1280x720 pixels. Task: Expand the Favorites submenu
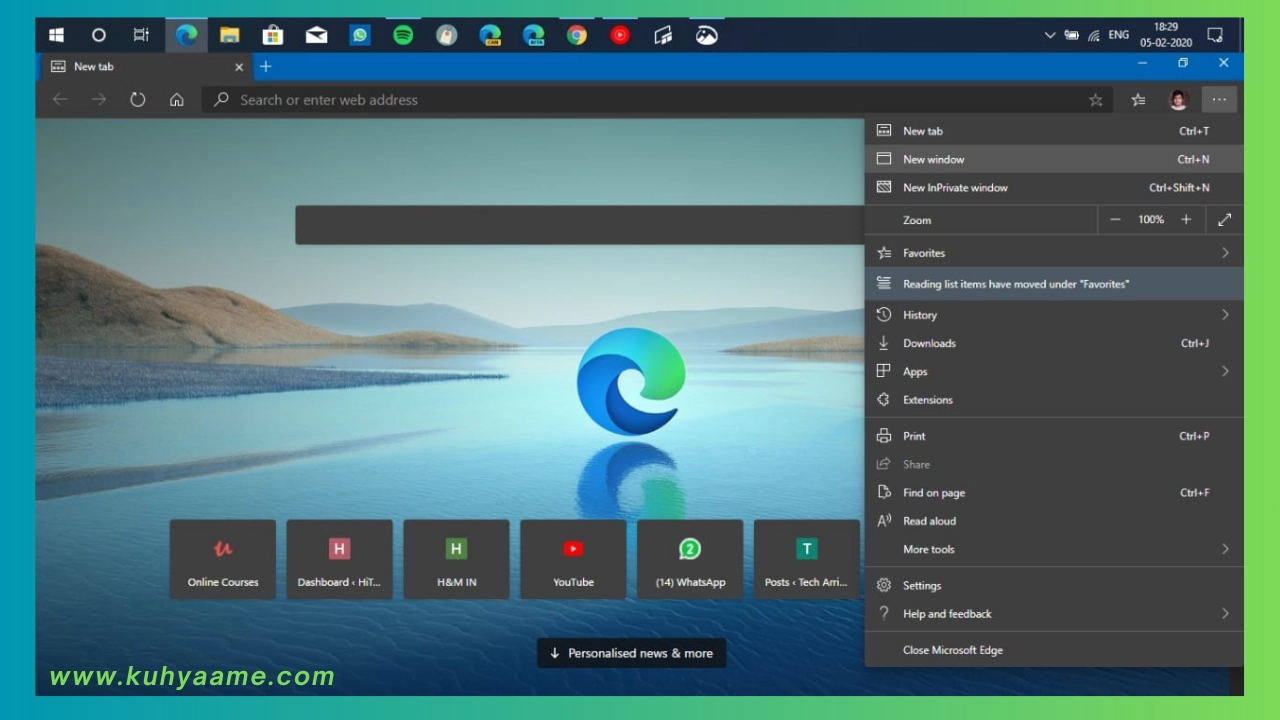point(1054,253)
